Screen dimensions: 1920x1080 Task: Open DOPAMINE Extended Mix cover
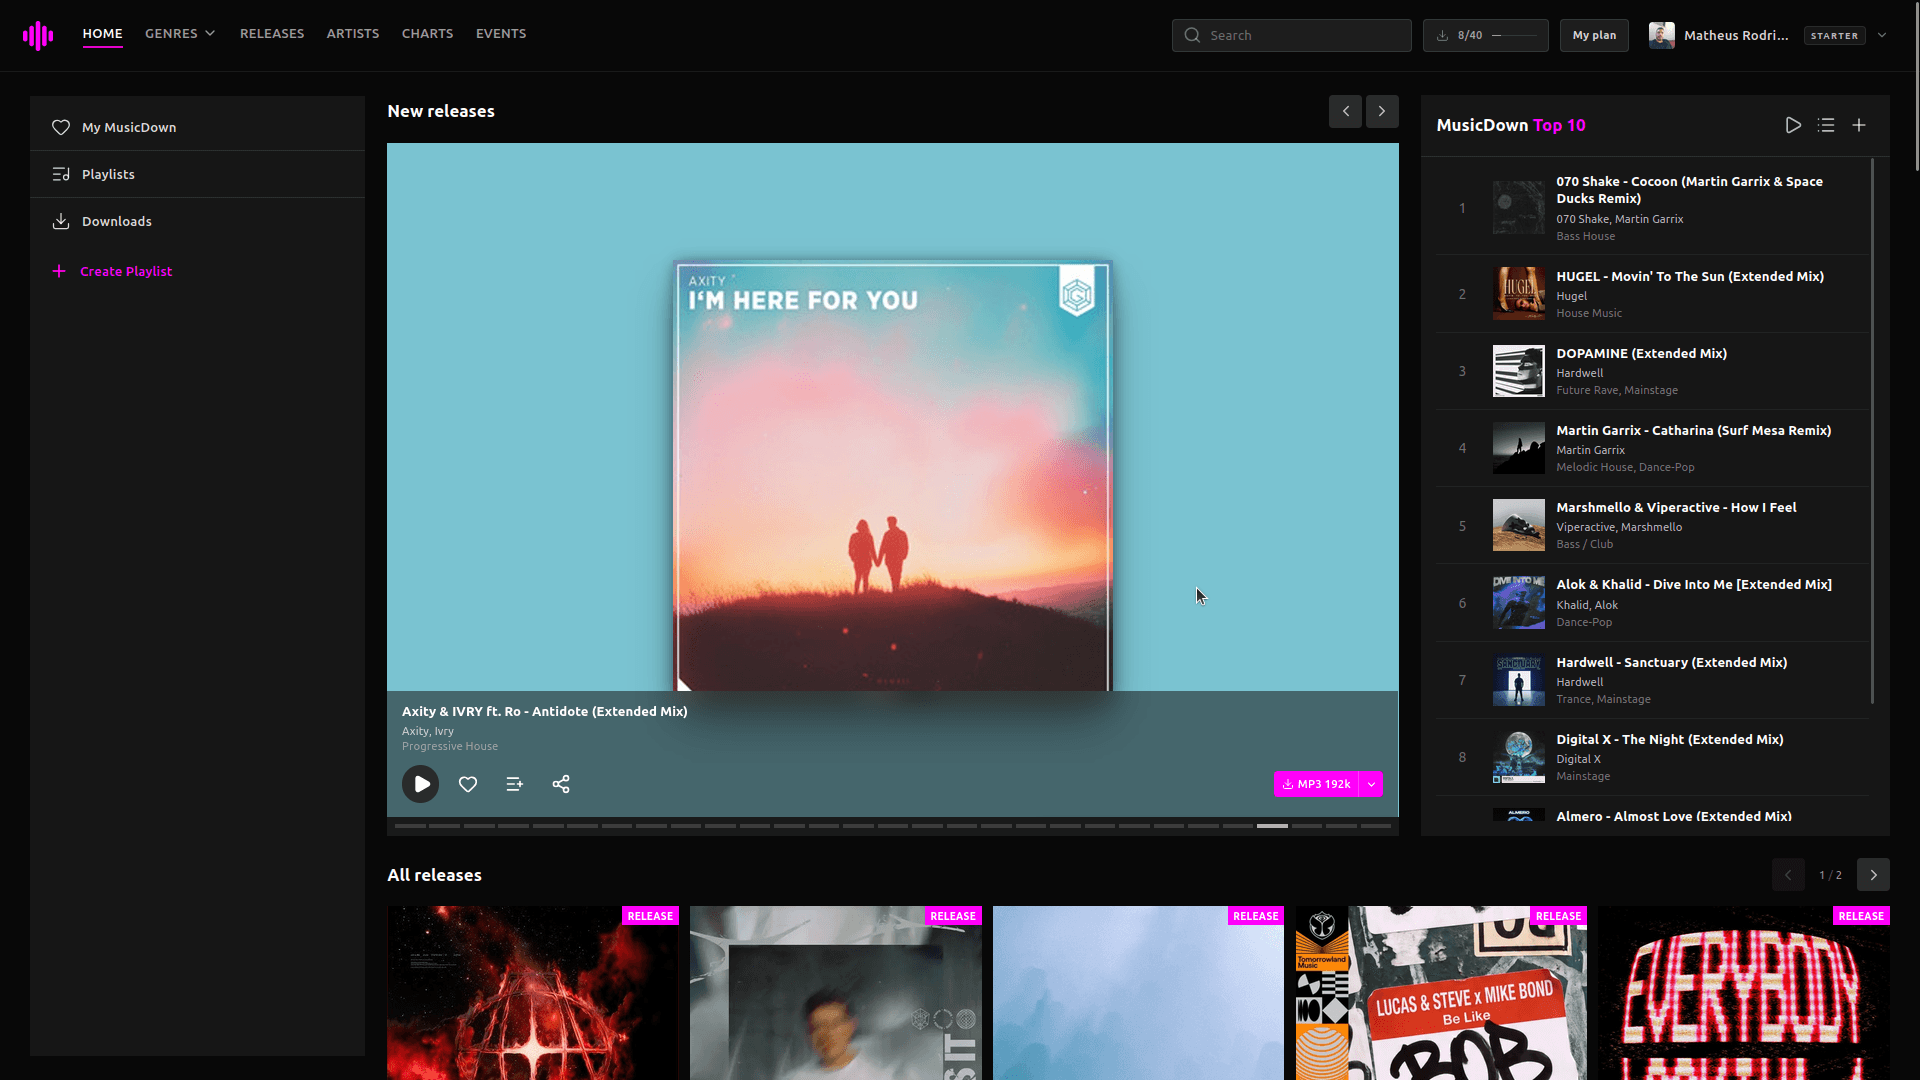[1518, 371]
